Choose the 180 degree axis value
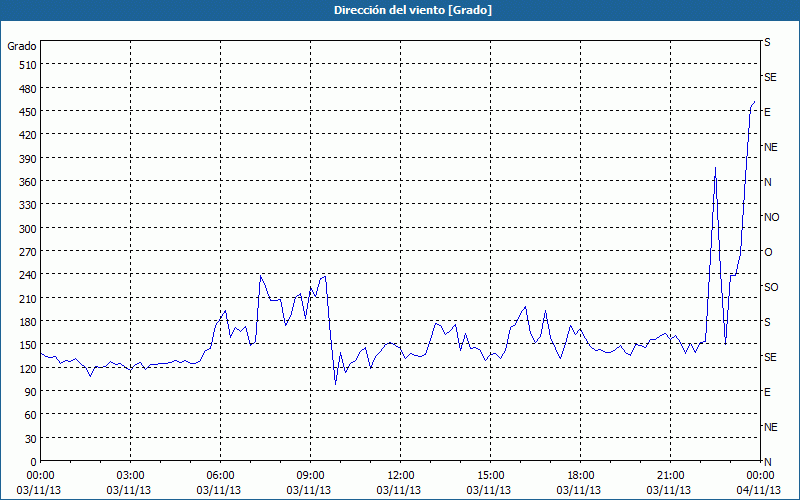This screenshot has height=500, width=800. point(28,322)
